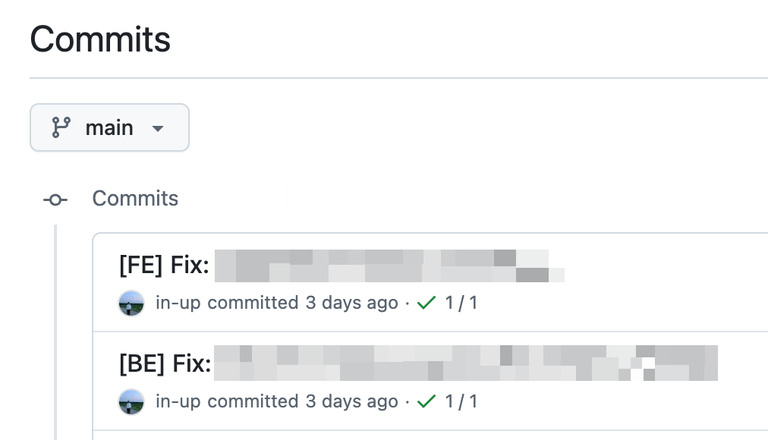
Task: Visit the in-up author link on the [FE] commit
Action: pos(178,303)
